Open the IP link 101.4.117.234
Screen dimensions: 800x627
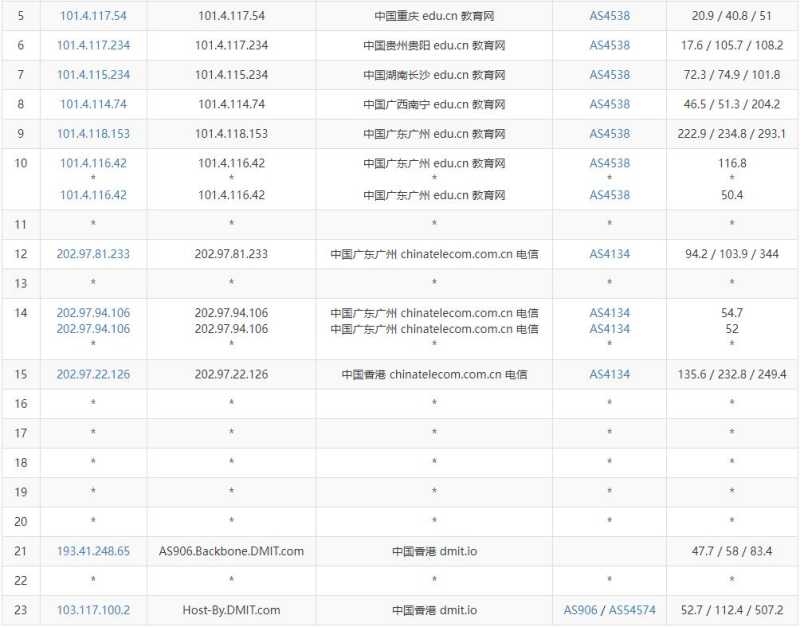tap(95, 45)
